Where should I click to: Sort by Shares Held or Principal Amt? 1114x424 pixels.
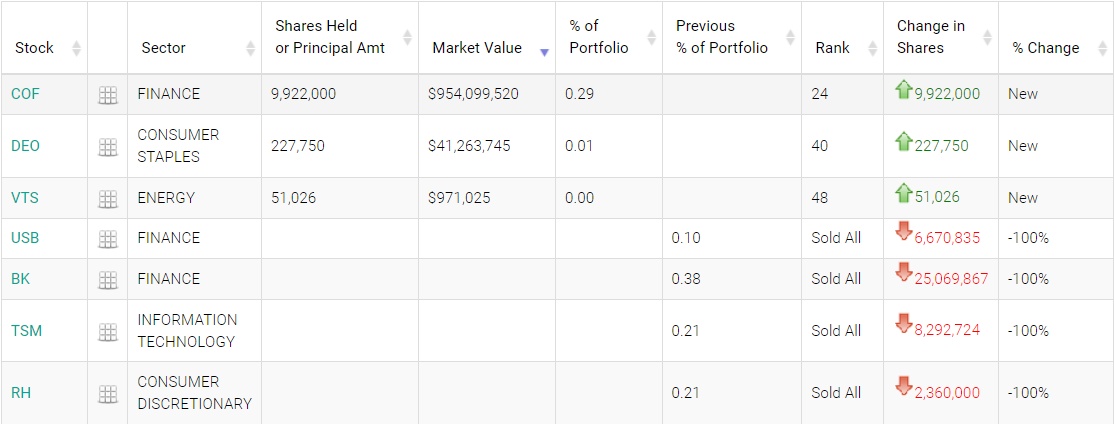pos(330,37)
